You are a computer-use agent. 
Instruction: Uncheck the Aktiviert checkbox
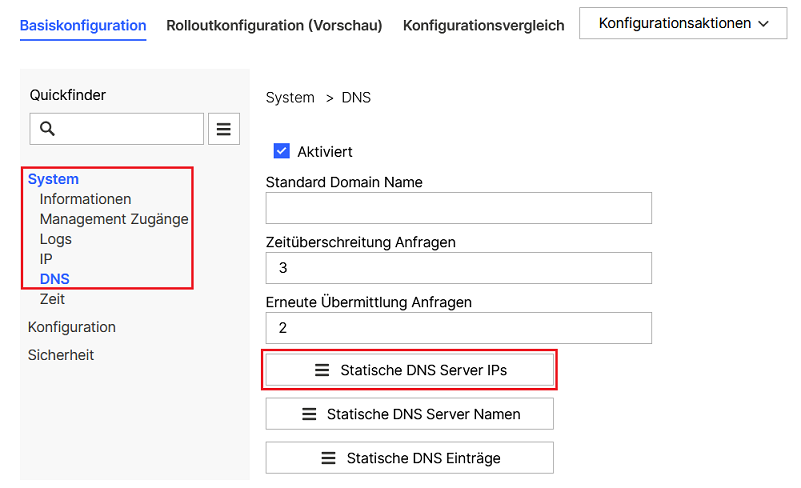(x=282, y=152)
